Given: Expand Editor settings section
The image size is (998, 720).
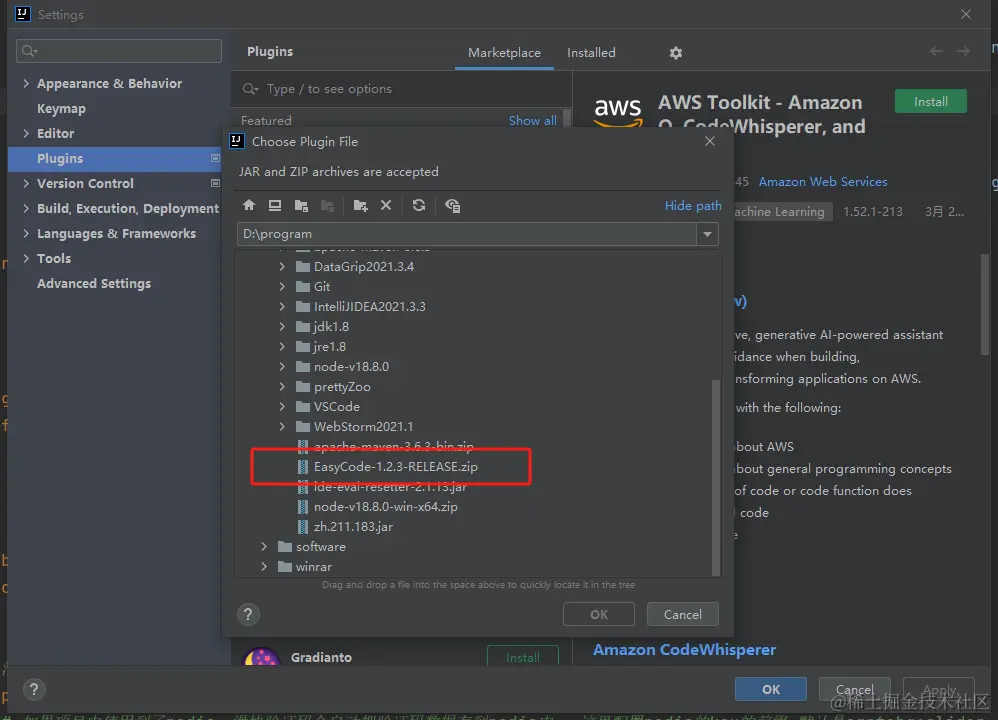Looking at the screenshot, I should click(26, 133).
